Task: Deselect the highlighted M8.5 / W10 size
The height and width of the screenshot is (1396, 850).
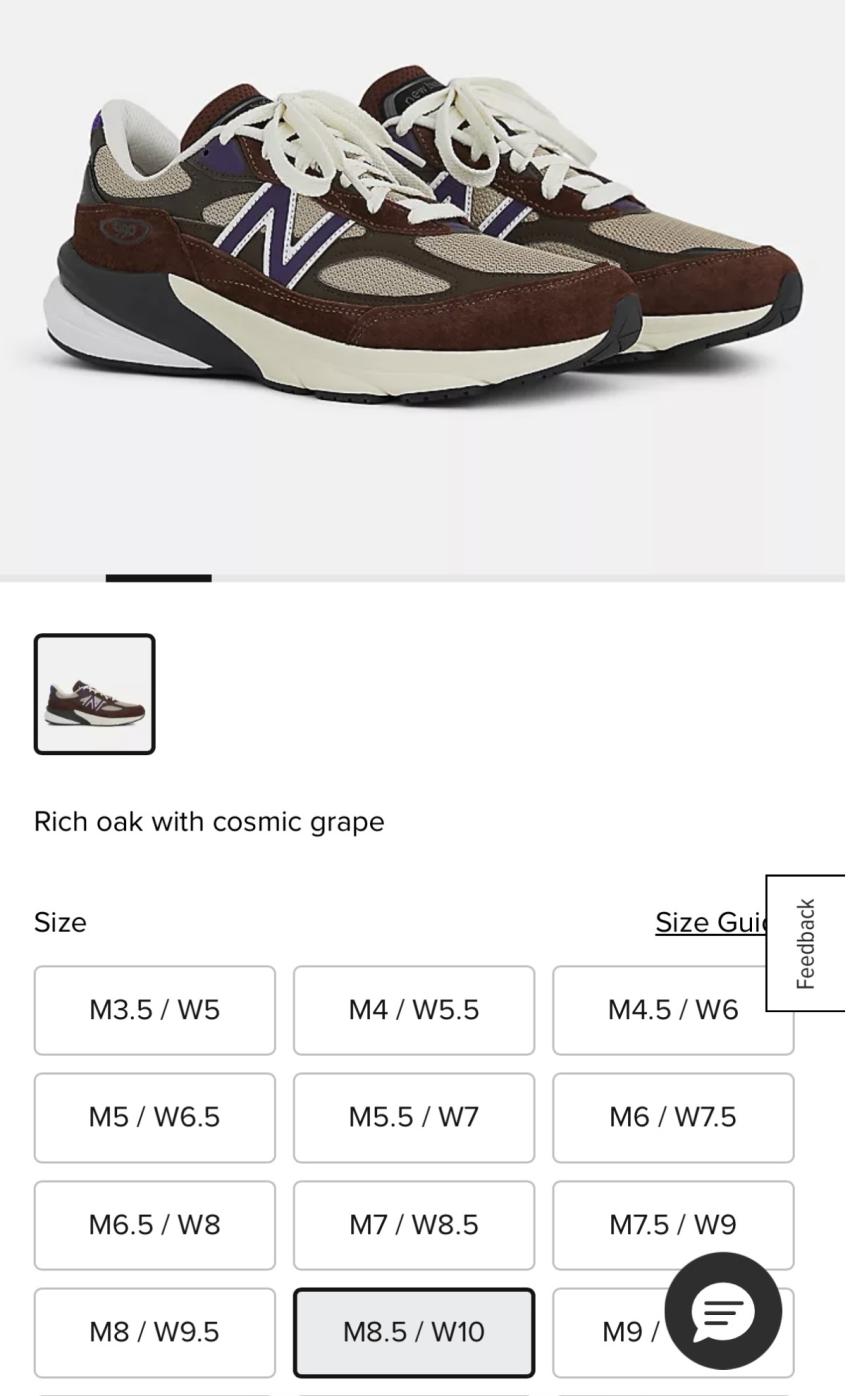Action: tap(414, 1333)
